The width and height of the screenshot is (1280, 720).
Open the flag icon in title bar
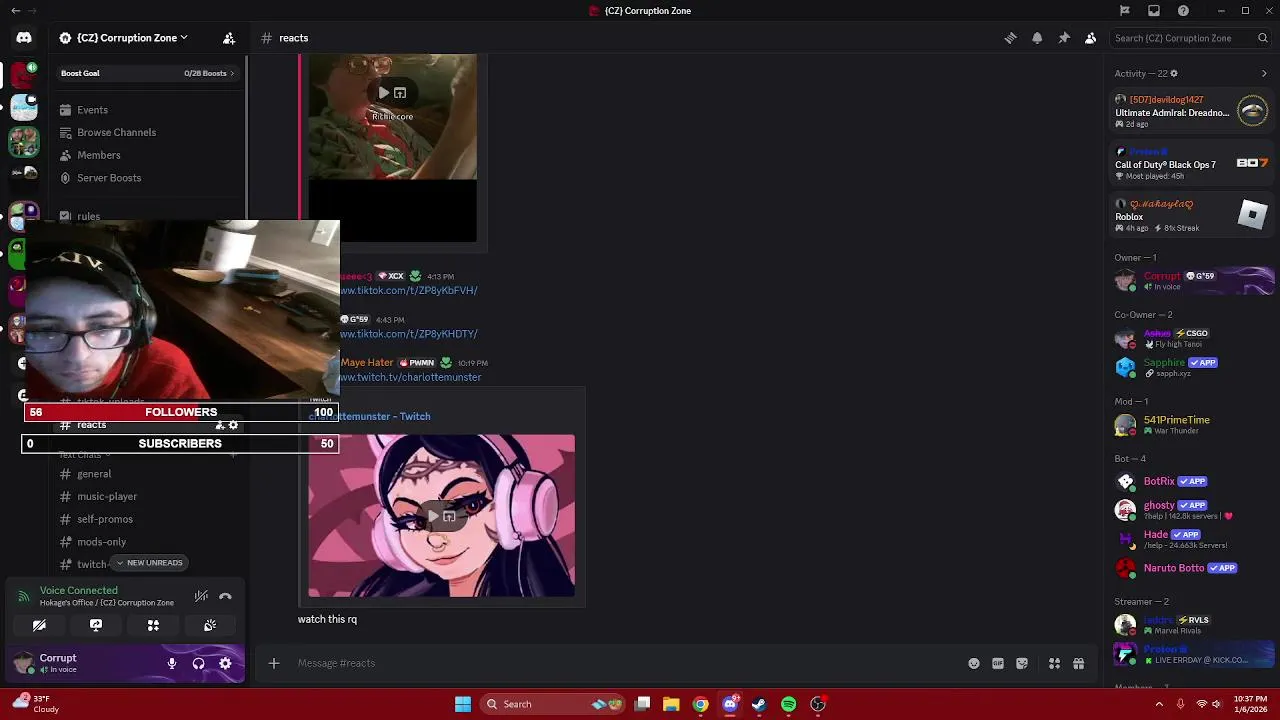click(x=1125, y=11)
